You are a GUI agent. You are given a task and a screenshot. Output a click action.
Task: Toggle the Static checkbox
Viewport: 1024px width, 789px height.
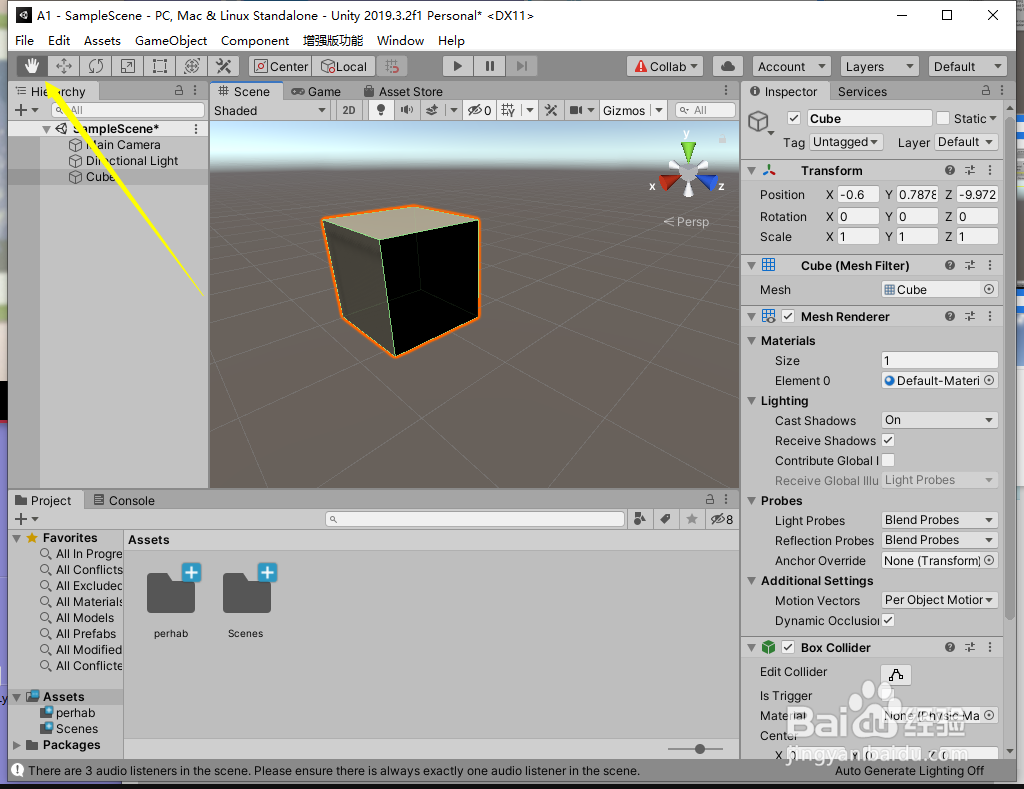(x=942, y=118)
